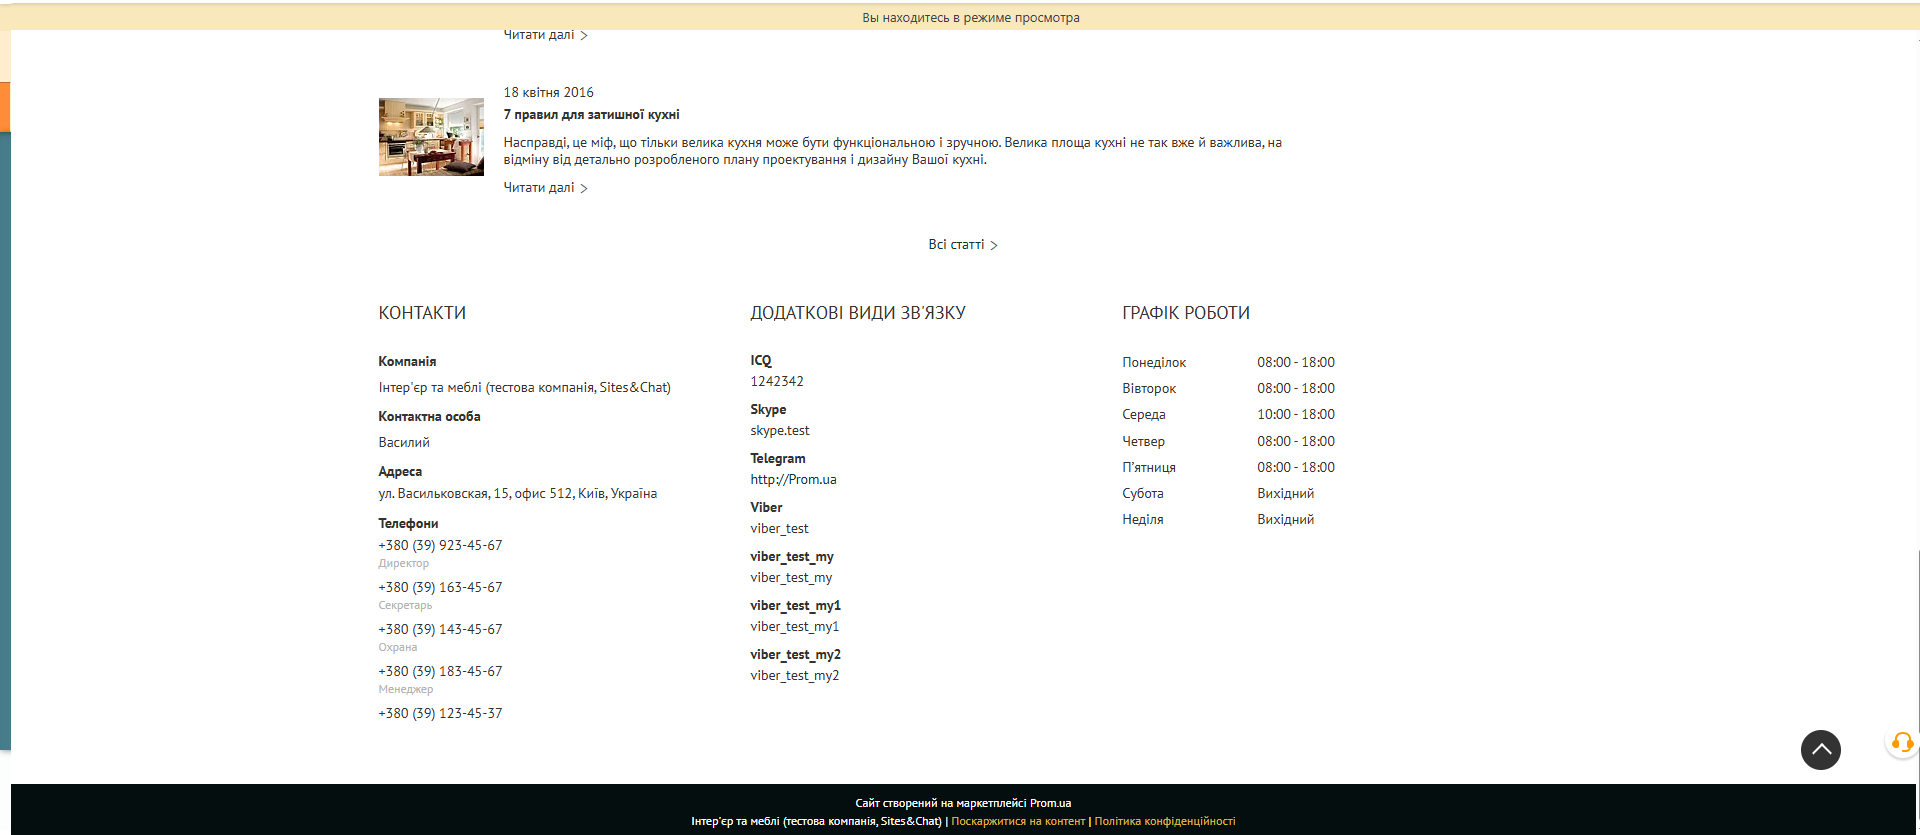This screenshot has height=835, width=1920.
Task: Open article '7 правил для затишної кухні'
Action: [591, 115]
